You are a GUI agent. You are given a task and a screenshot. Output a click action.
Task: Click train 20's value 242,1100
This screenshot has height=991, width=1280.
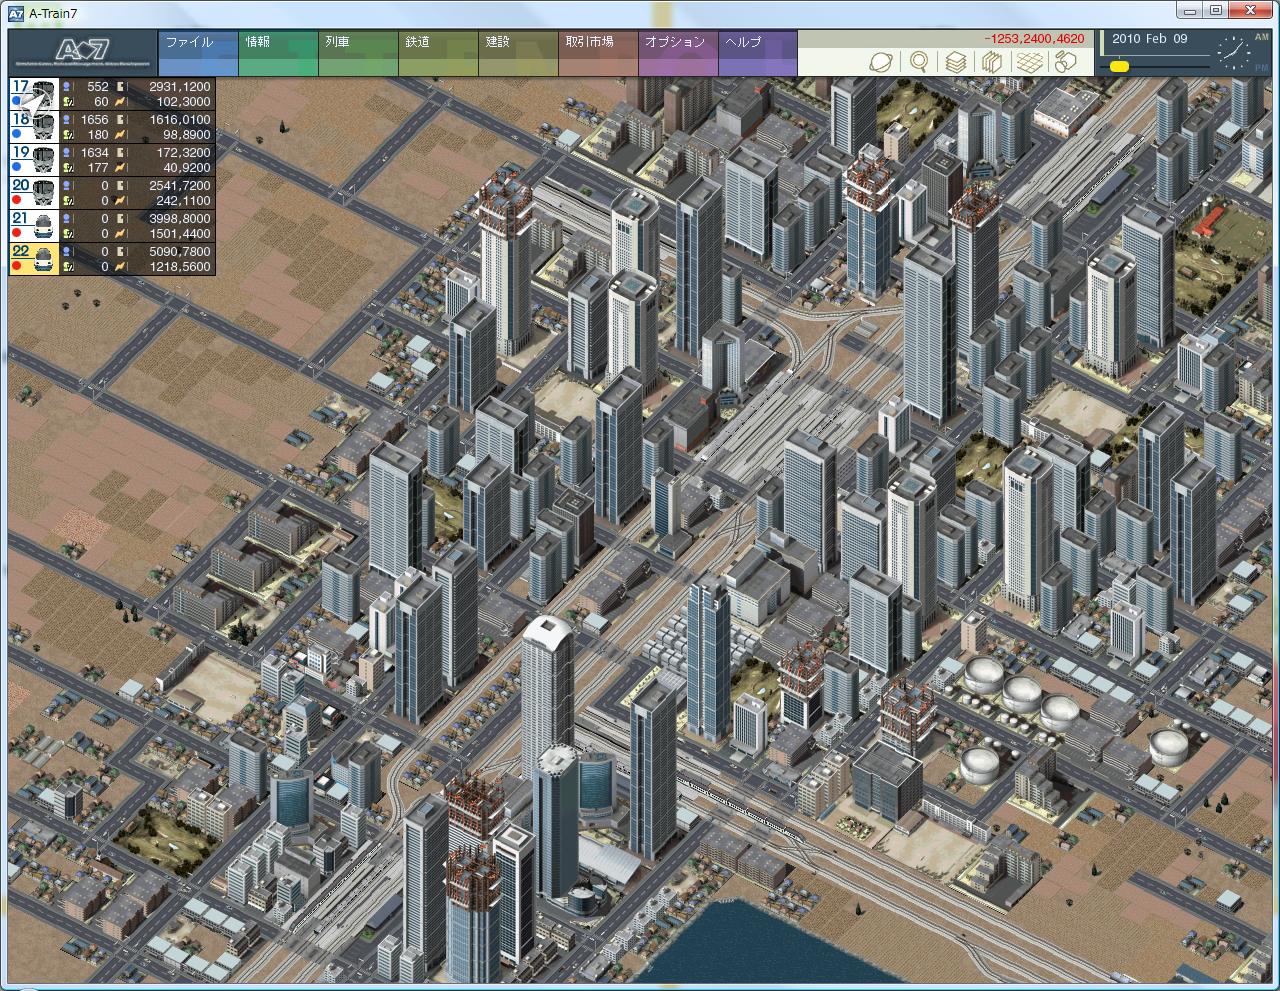(184, 201)
